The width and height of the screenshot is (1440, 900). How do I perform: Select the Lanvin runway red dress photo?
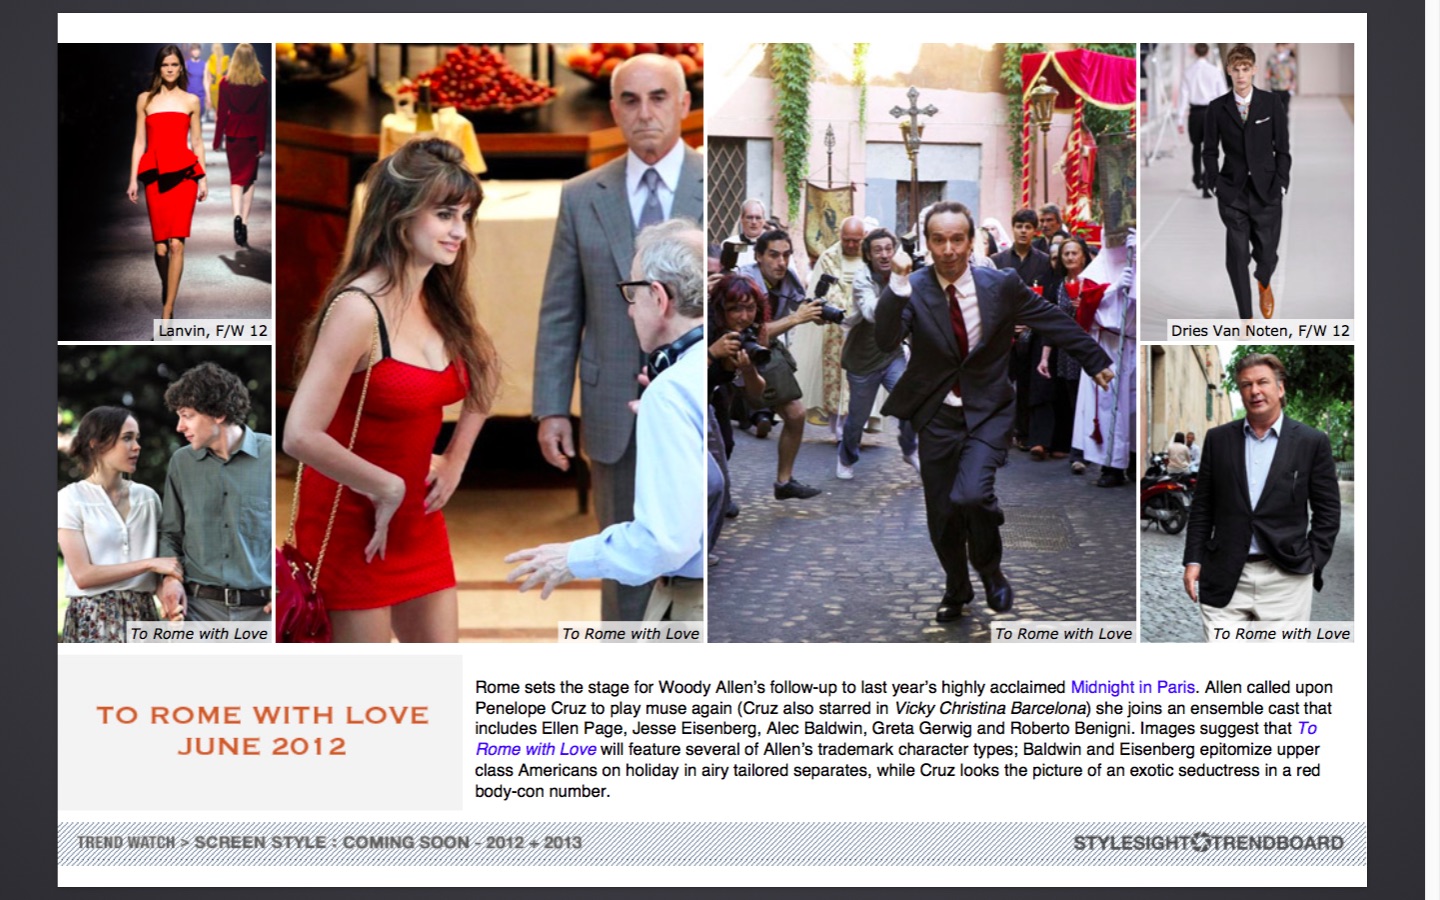click(x=165, y=192)
